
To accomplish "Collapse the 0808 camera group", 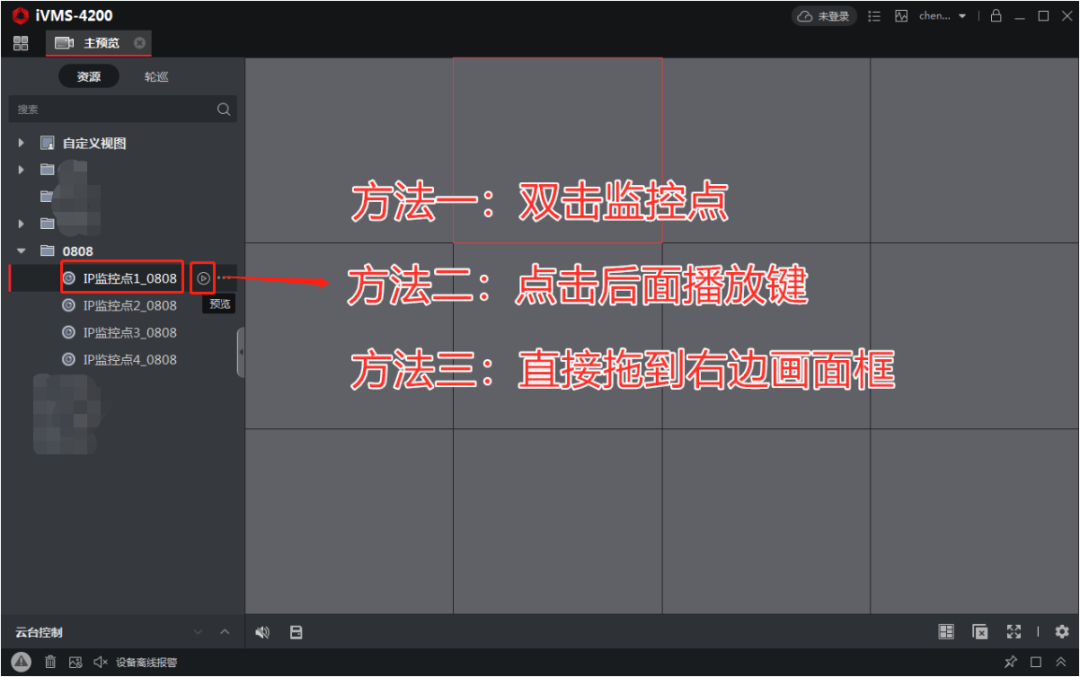I will [x=21, y=250].
